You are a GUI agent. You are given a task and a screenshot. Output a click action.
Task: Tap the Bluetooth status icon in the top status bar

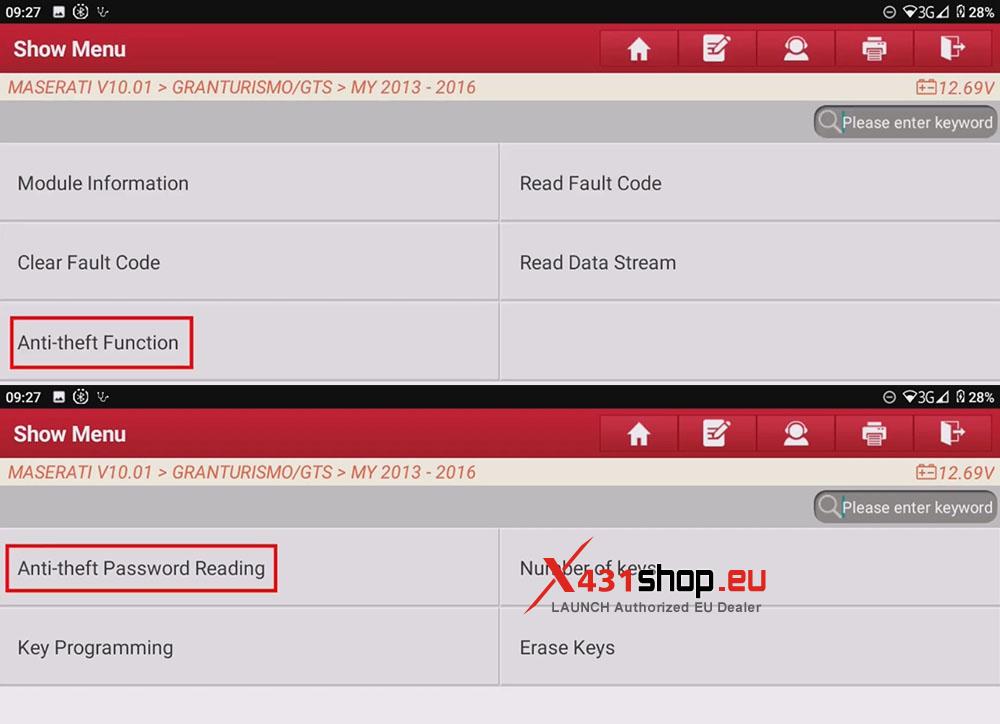(x=80, y=11)
